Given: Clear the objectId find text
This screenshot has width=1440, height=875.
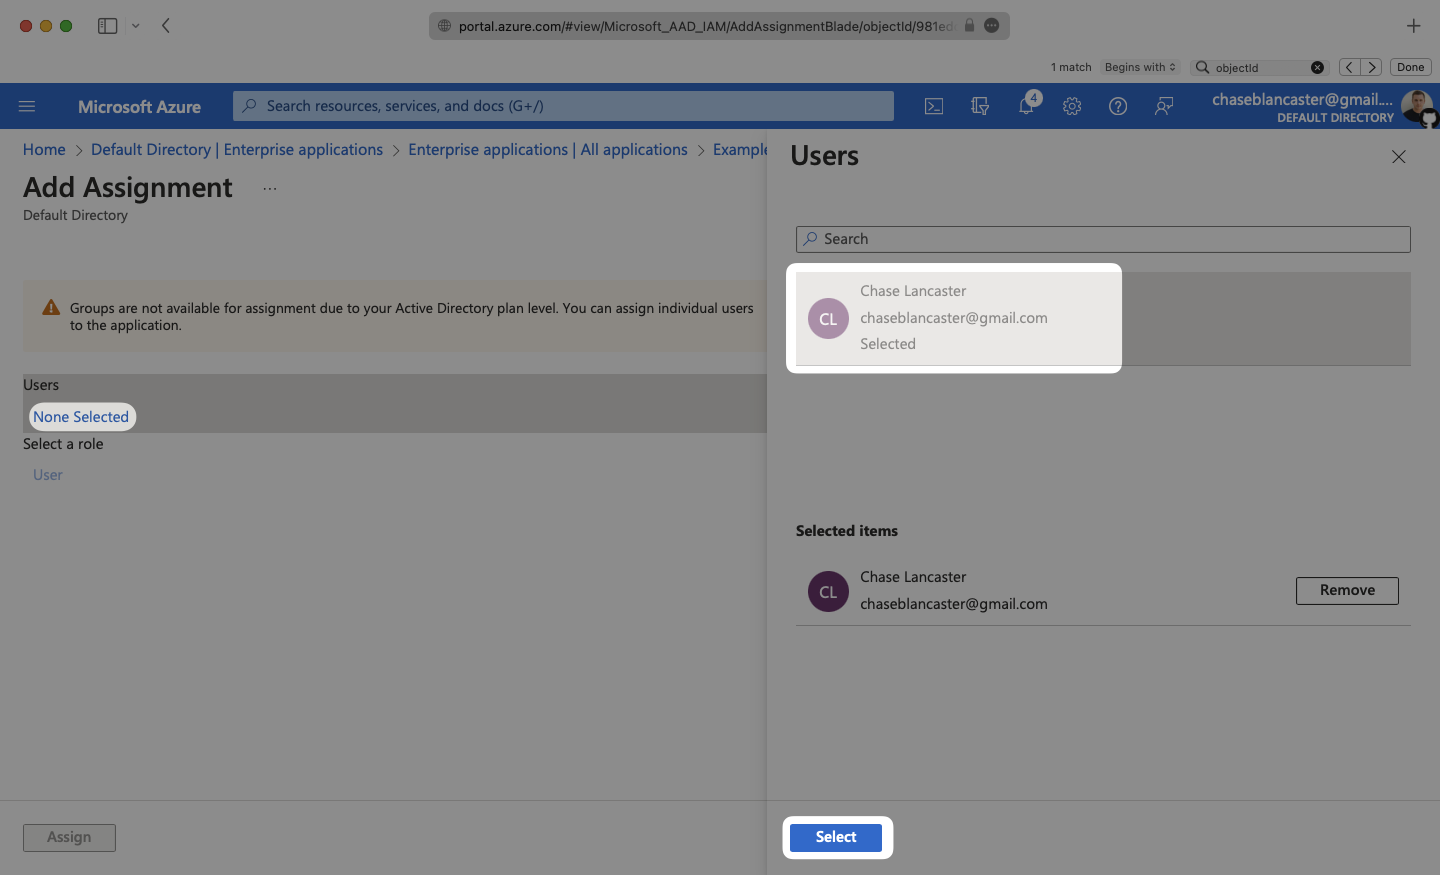Looking at the screenshot, I should [x=1317, y=68].
